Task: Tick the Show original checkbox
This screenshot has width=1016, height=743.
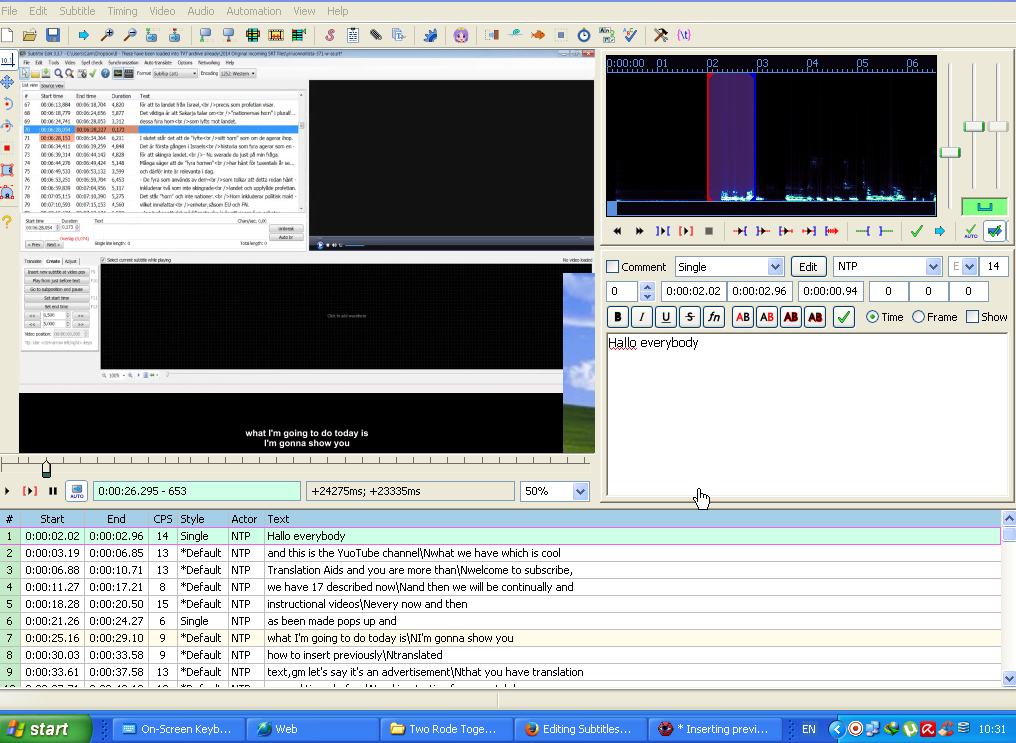Action: coord(972,317)
